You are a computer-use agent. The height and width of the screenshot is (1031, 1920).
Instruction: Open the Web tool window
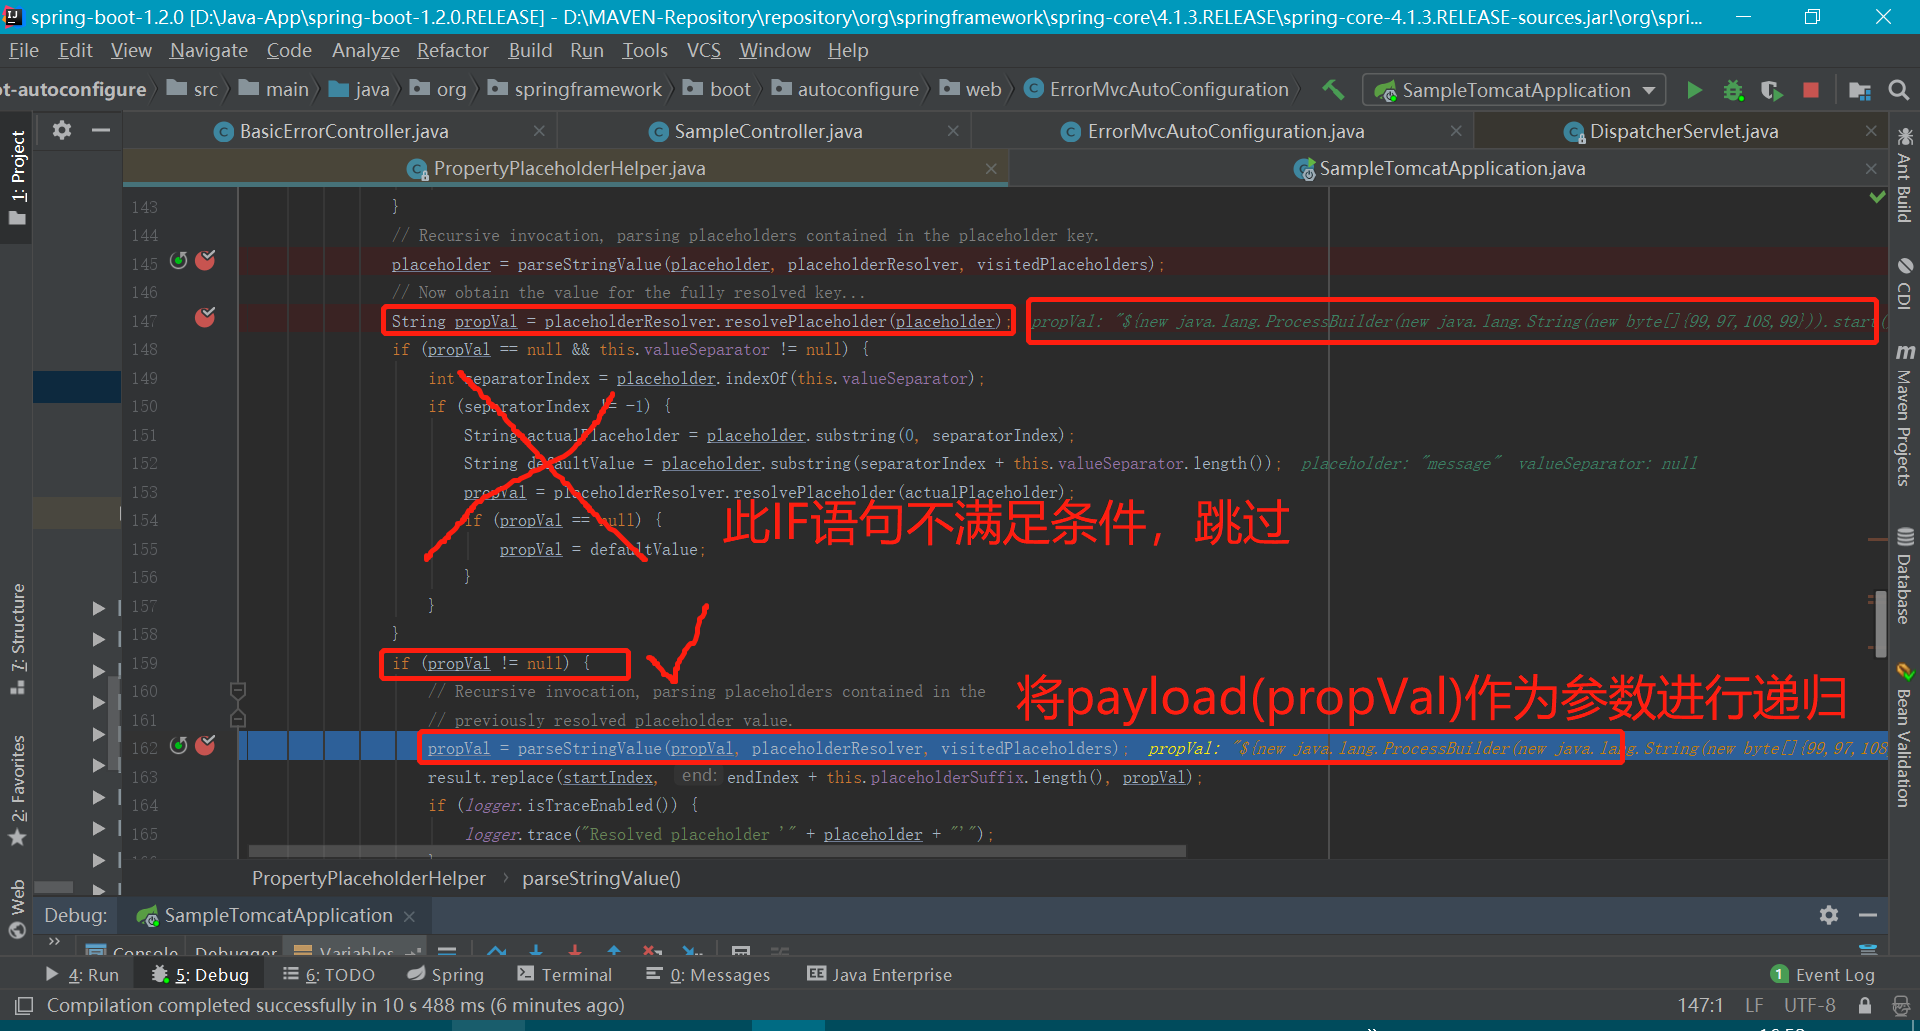click(18, 908)
